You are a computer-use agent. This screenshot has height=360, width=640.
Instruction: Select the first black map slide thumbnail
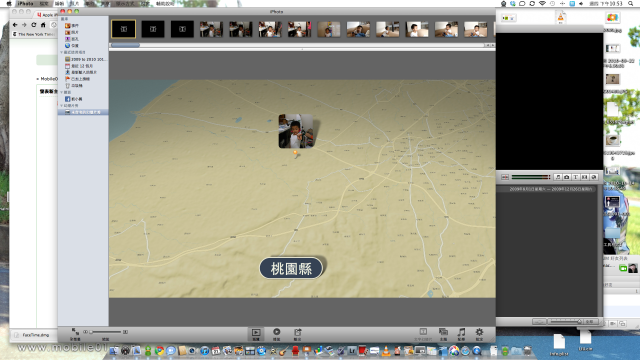point(124,29)
